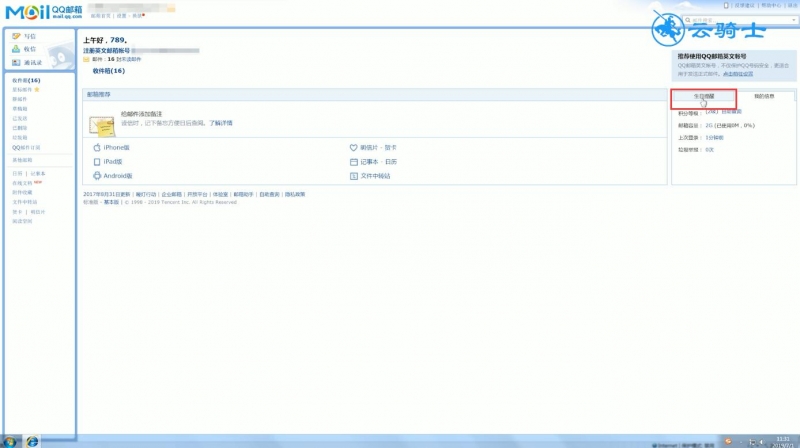Image resolution: width=800 pixels, height=448 pixels.
Task: Launch Internet Explorer from the taskbar
Action: click(x=32, y=442)
